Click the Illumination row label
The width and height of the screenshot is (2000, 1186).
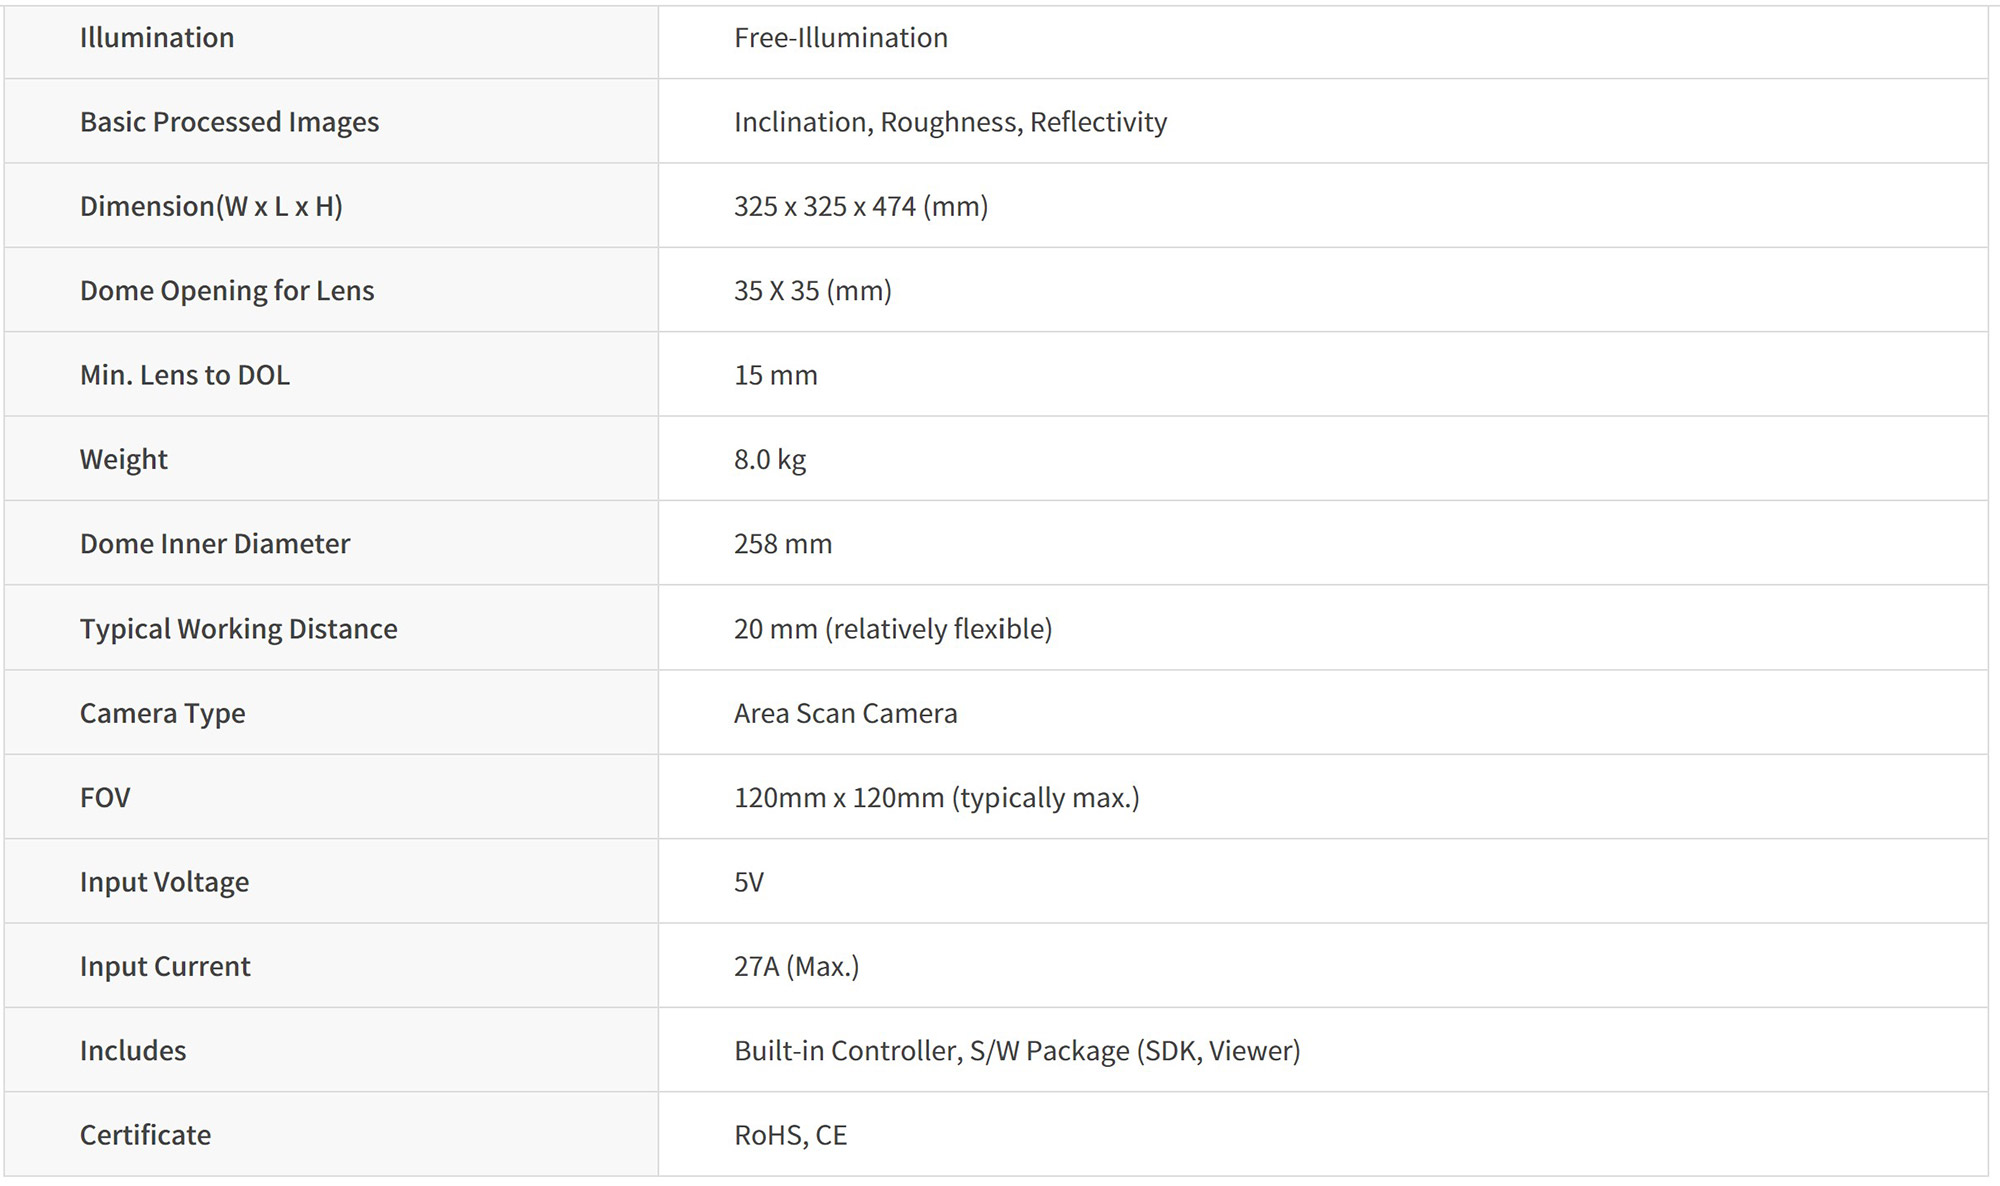157,38
